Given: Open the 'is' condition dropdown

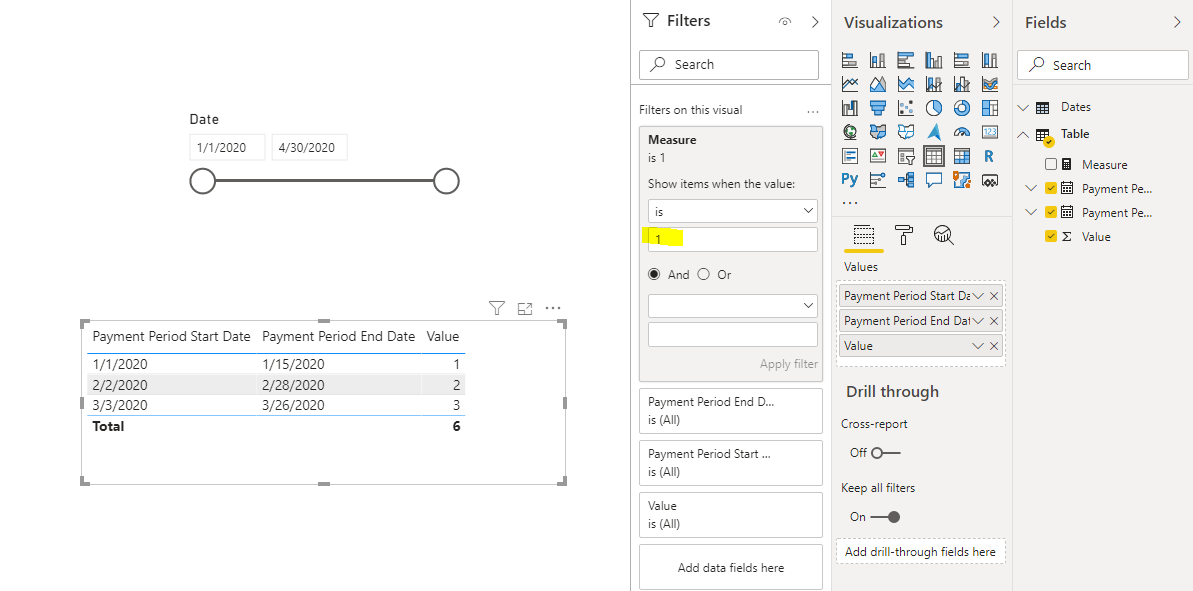Looking at the screenshot, I should coord(733,211).
